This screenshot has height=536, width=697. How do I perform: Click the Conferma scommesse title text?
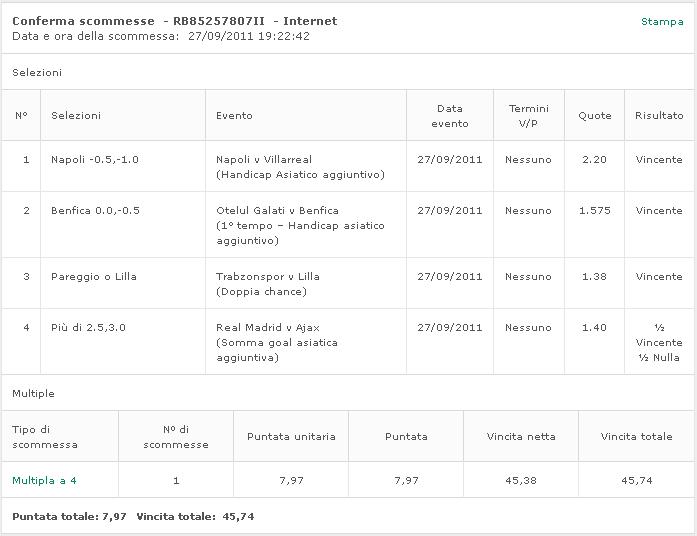tap(83, 21)
